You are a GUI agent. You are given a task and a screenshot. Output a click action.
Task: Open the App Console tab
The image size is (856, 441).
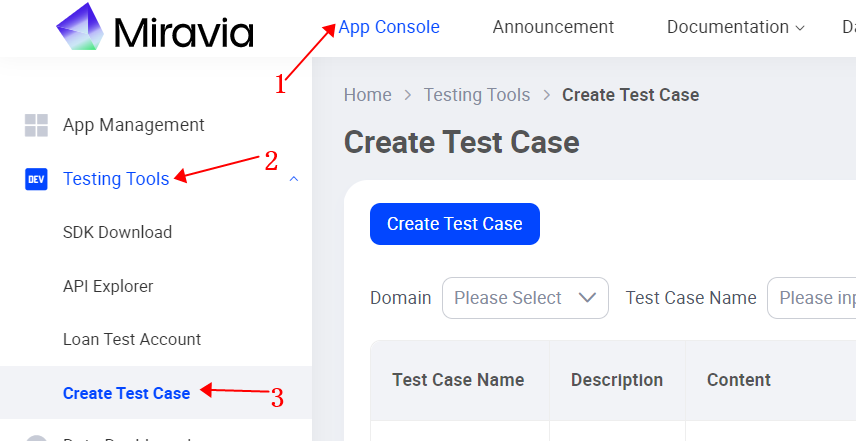coord(389,27)
